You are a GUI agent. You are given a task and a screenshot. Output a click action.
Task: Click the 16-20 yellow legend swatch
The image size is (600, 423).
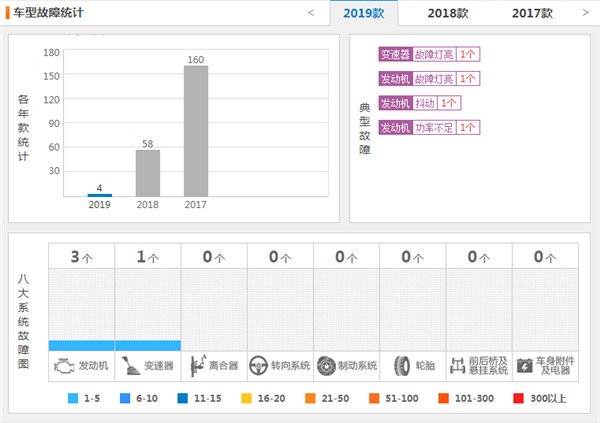tap(246, 398)
